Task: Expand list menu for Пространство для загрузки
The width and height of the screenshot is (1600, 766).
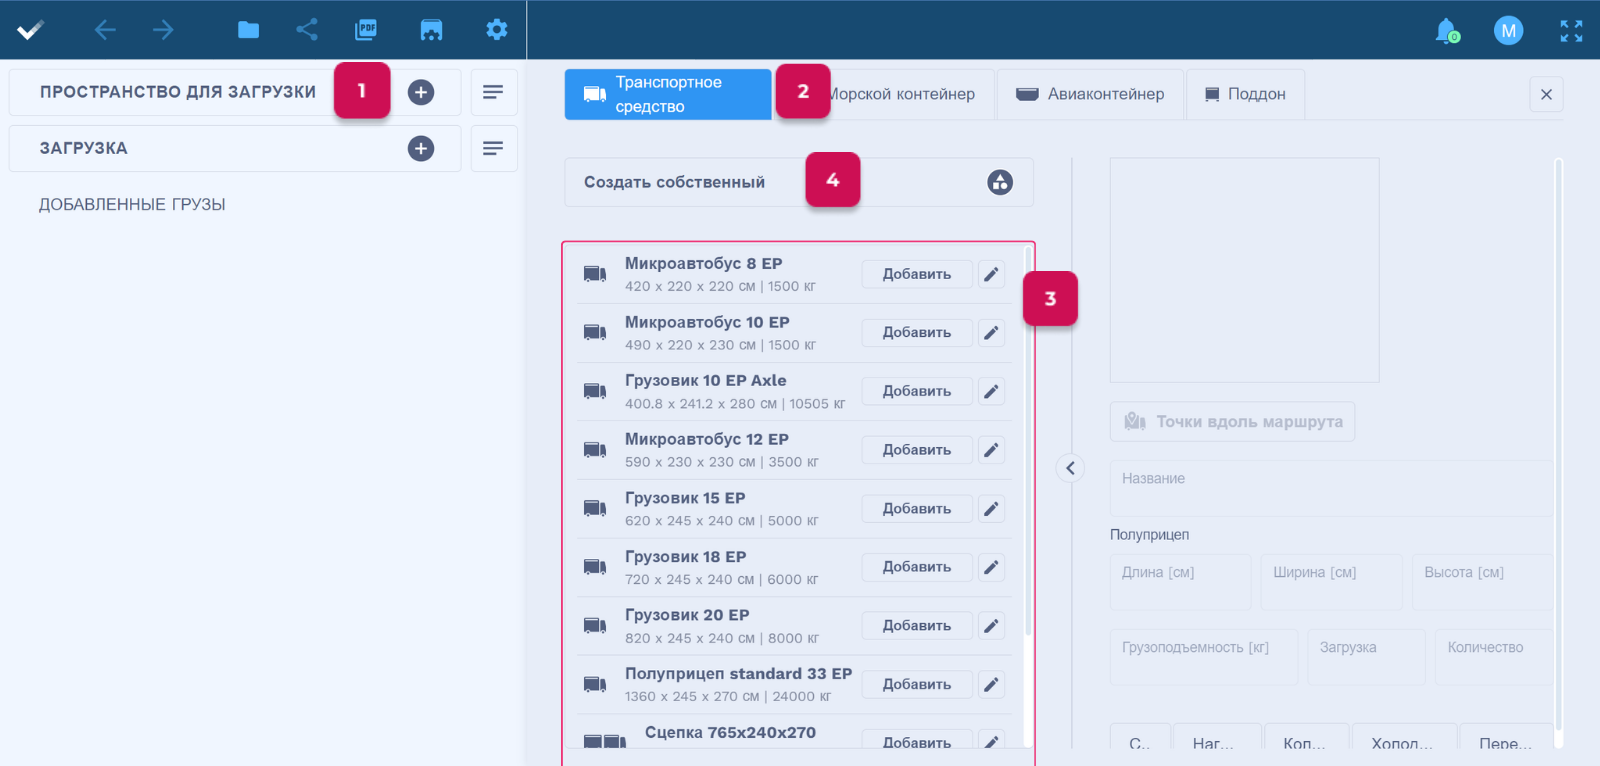Action: pos(493,92)
